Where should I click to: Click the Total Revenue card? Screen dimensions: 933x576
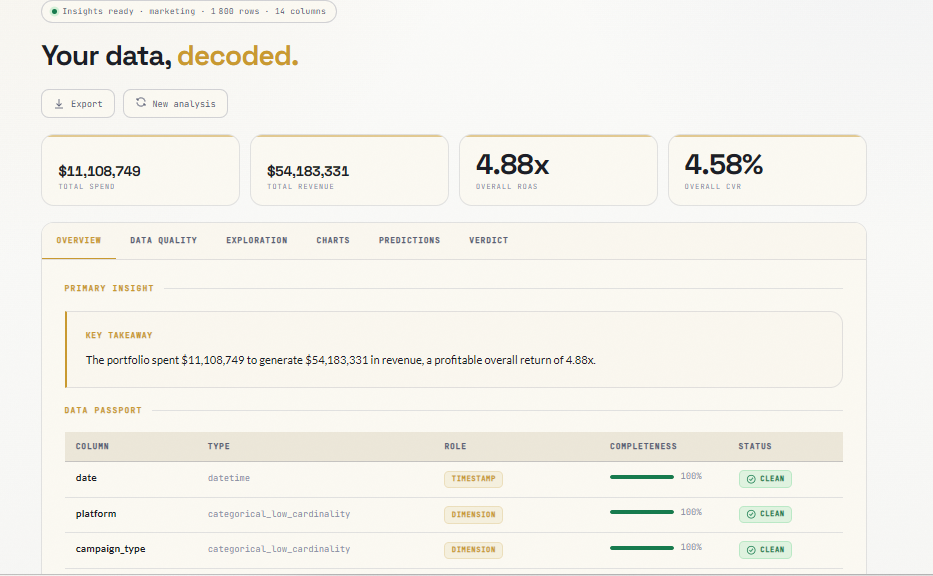349,170
